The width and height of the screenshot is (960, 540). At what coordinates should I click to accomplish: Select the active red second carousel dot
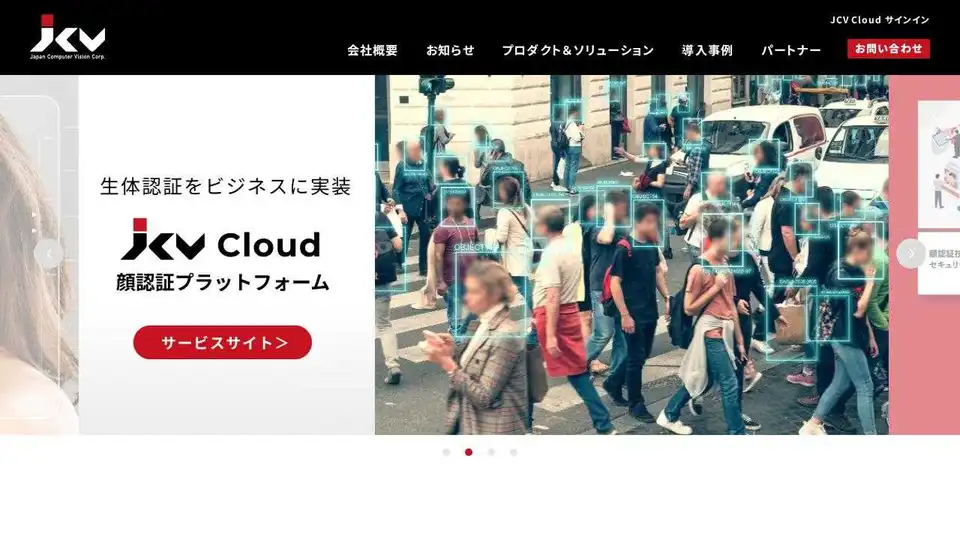(x=468, y=452)
